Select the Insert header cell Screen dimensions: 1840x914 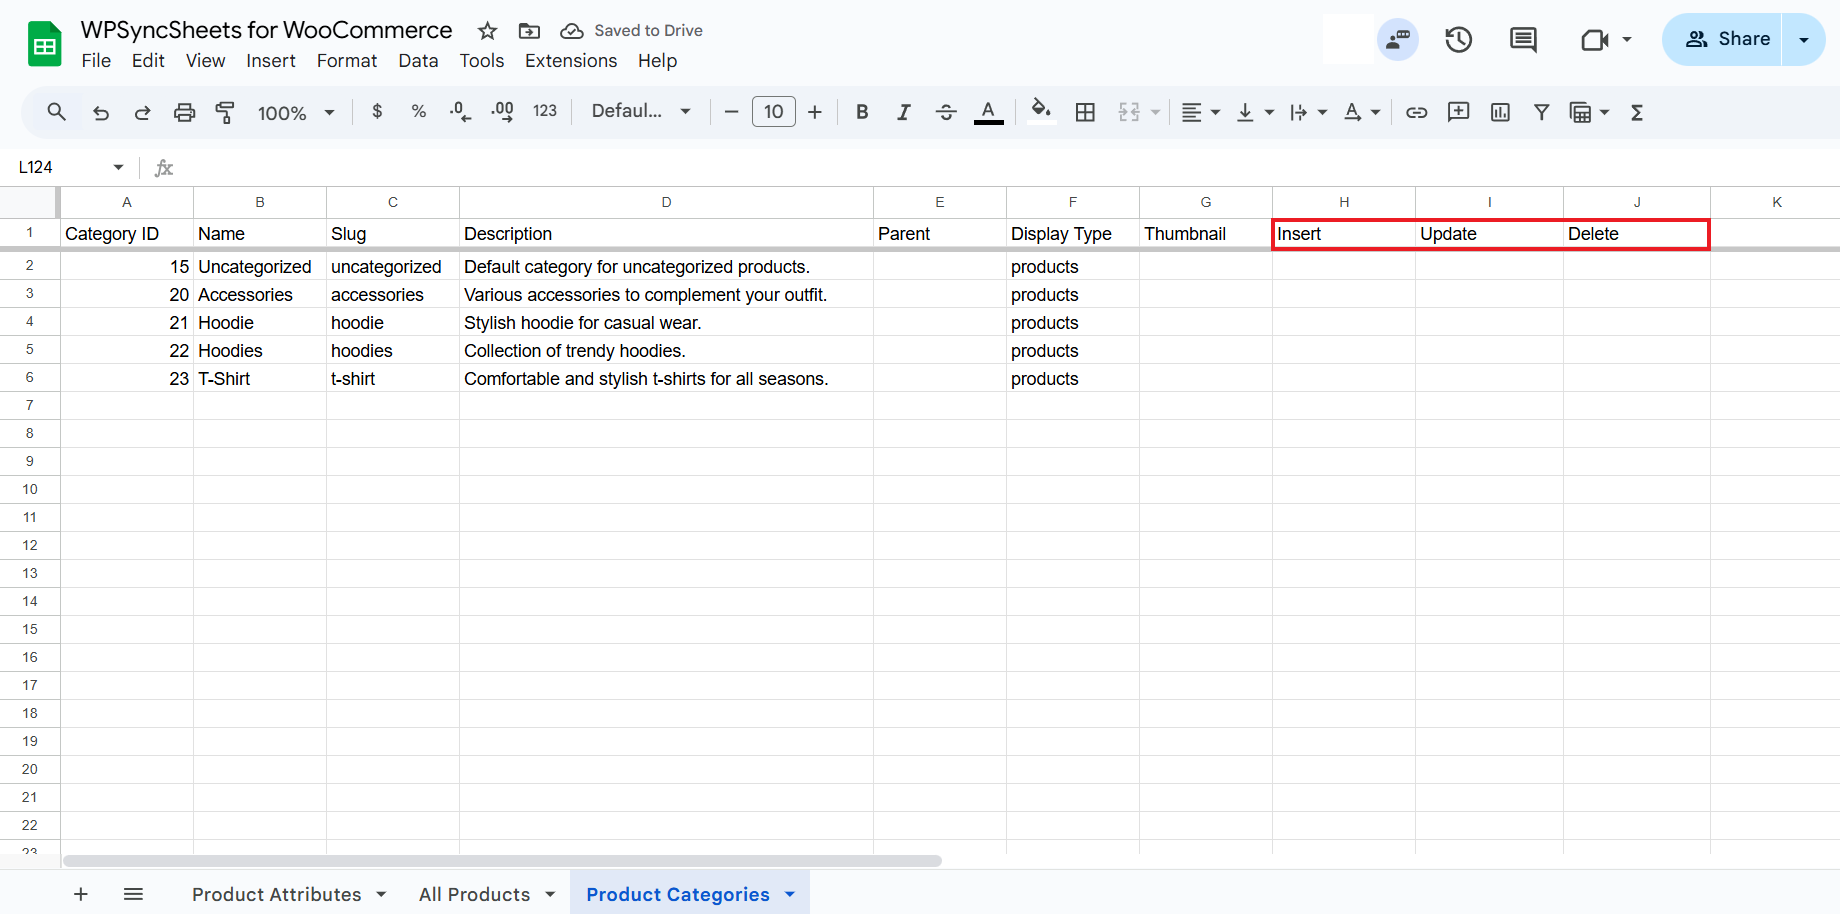(x=1343, y=234)
